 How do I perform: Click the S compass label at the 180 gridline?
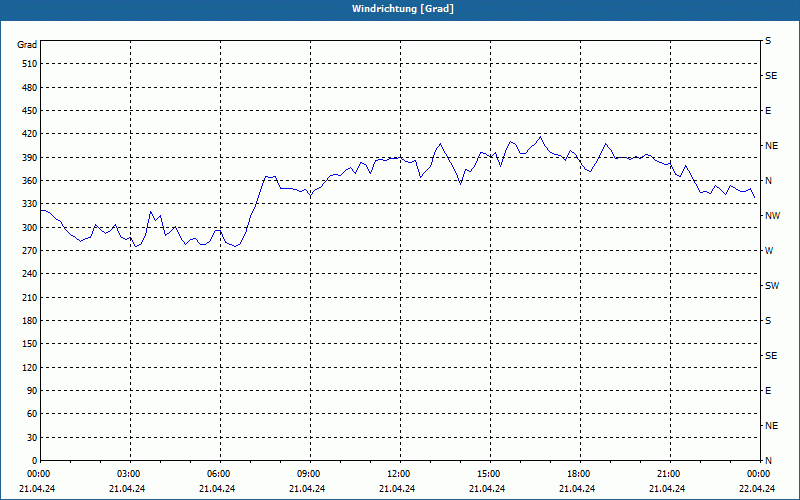pyautogui.click(x=768, y=321)
